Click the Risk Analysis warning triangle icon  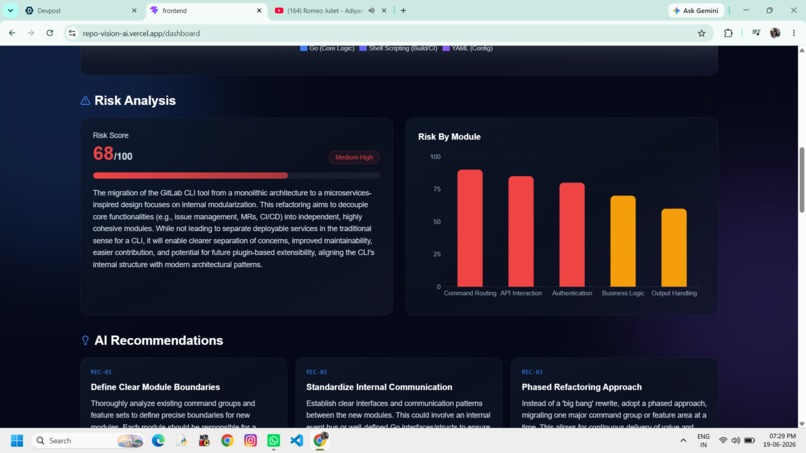(x=85, y=101)
